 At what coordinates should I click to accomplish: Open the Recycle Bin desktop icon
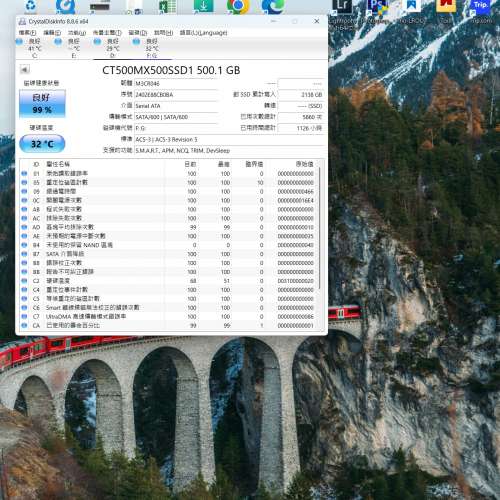[x=30, y=6]
